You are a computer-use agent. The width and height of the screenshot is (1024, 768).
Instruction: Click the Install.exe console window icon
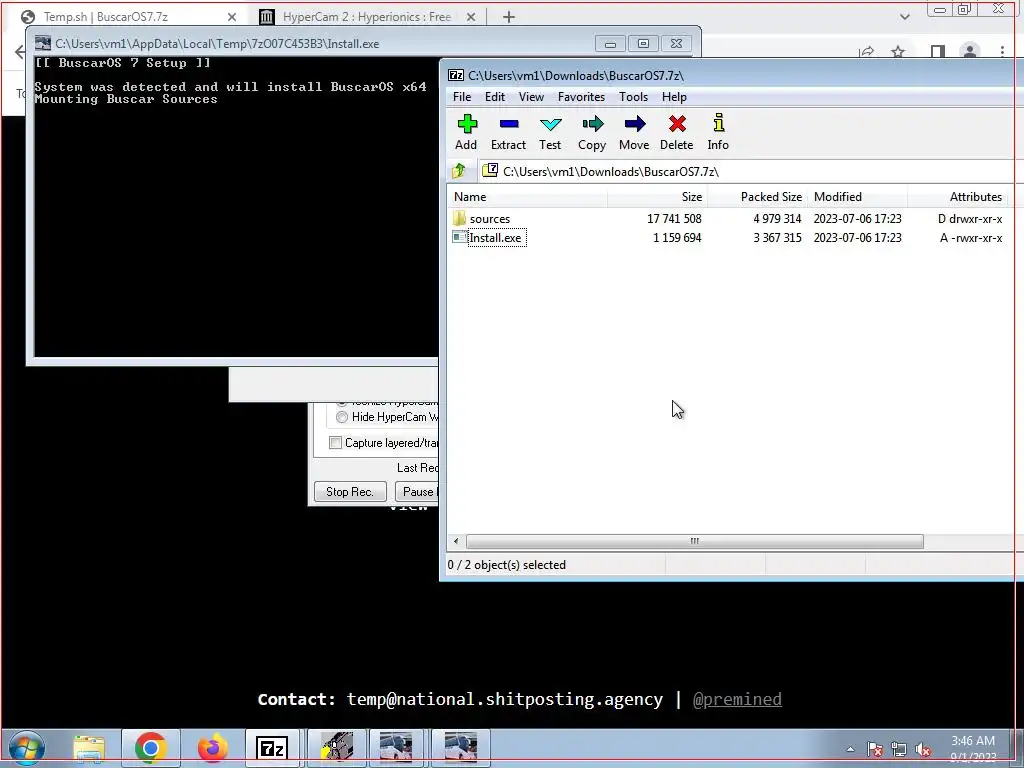click(x=43, y=43)
